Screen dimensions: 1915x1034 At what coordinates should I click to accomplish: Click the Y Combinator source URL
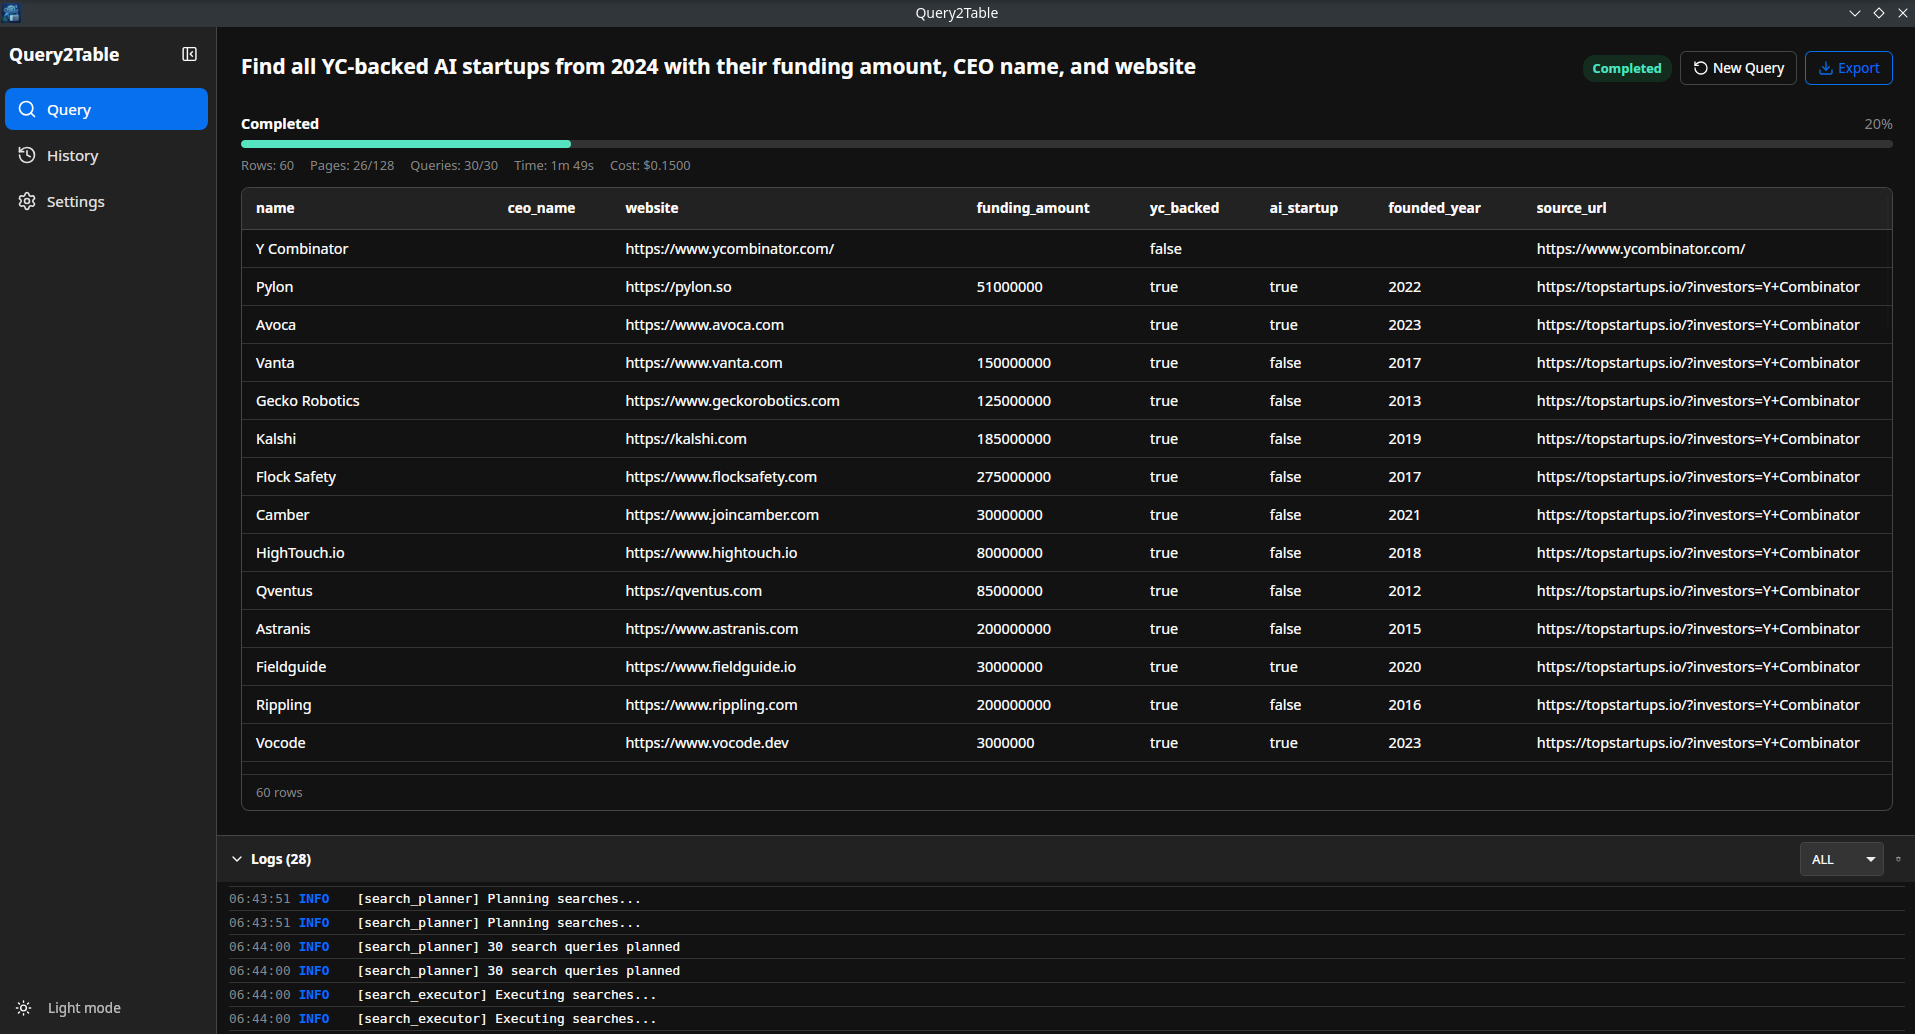click(x=1640, y=249)
